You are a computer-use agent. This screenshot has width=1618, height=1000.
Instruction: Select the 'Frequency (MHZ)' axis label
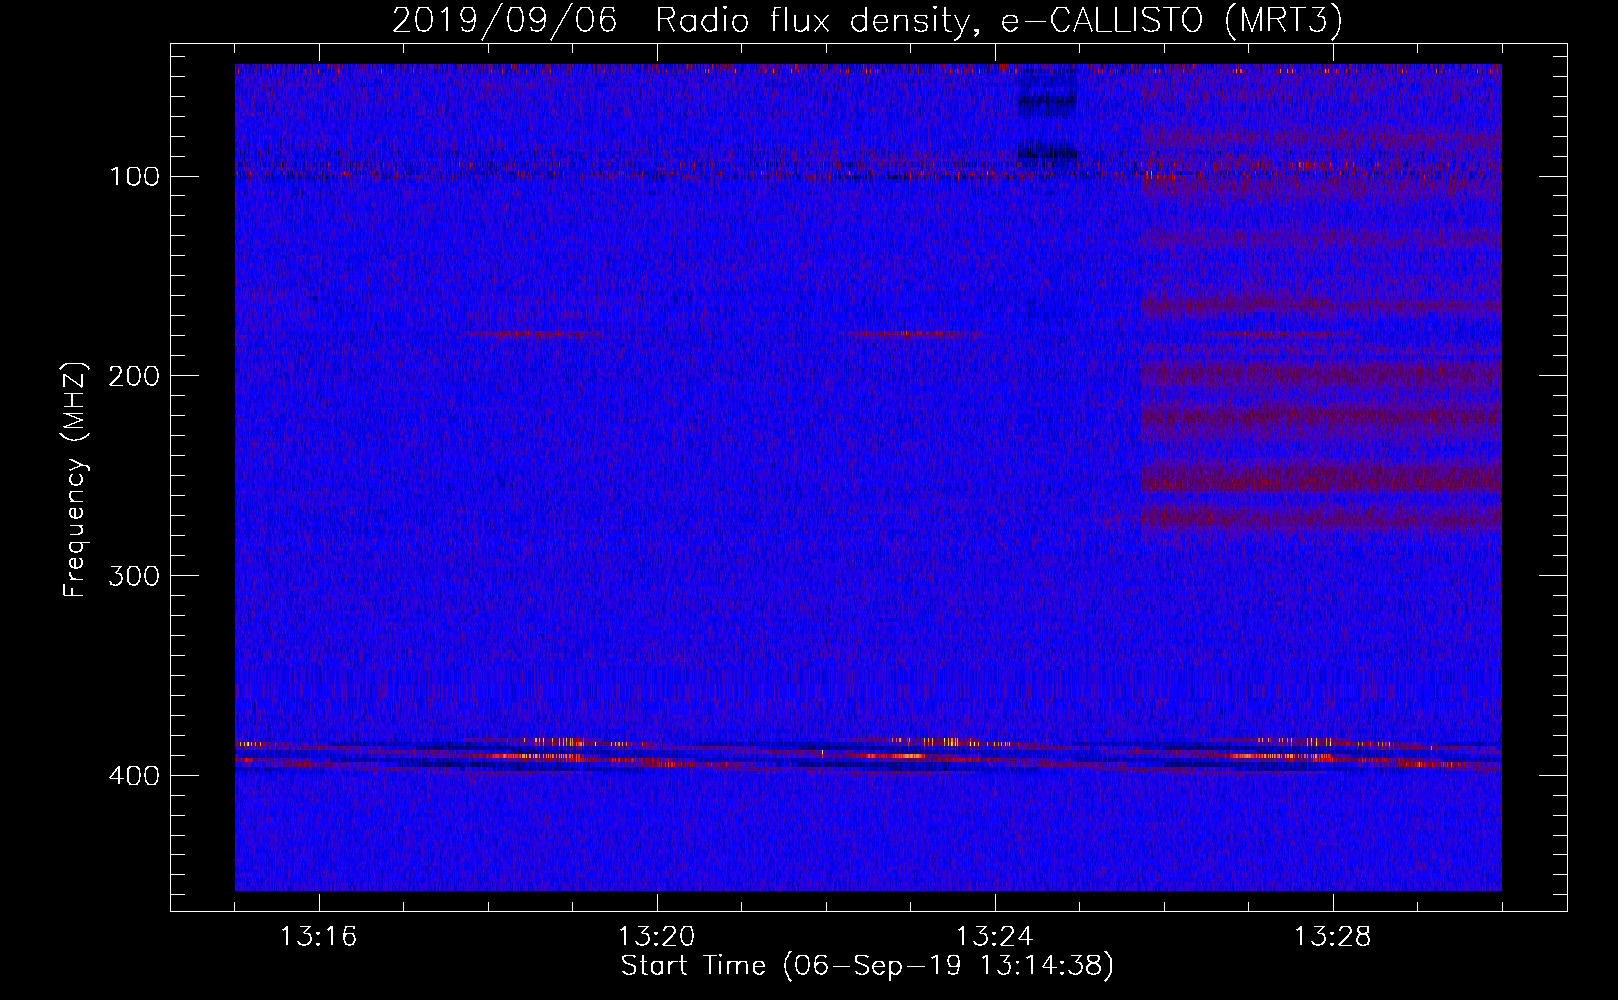click(x=75, y=479)
